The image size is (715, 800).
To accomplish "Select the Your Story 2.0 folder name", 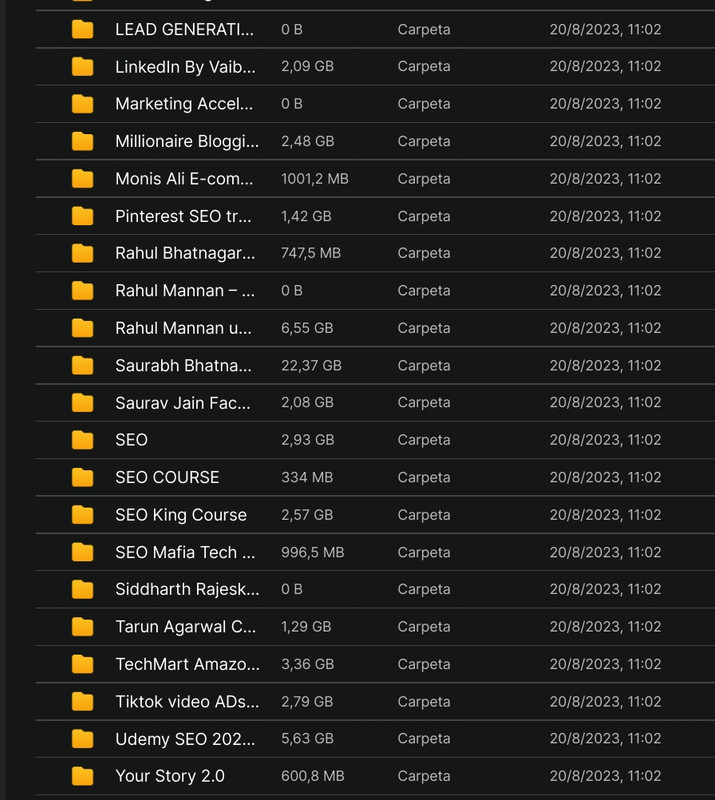I will point(169,776).
